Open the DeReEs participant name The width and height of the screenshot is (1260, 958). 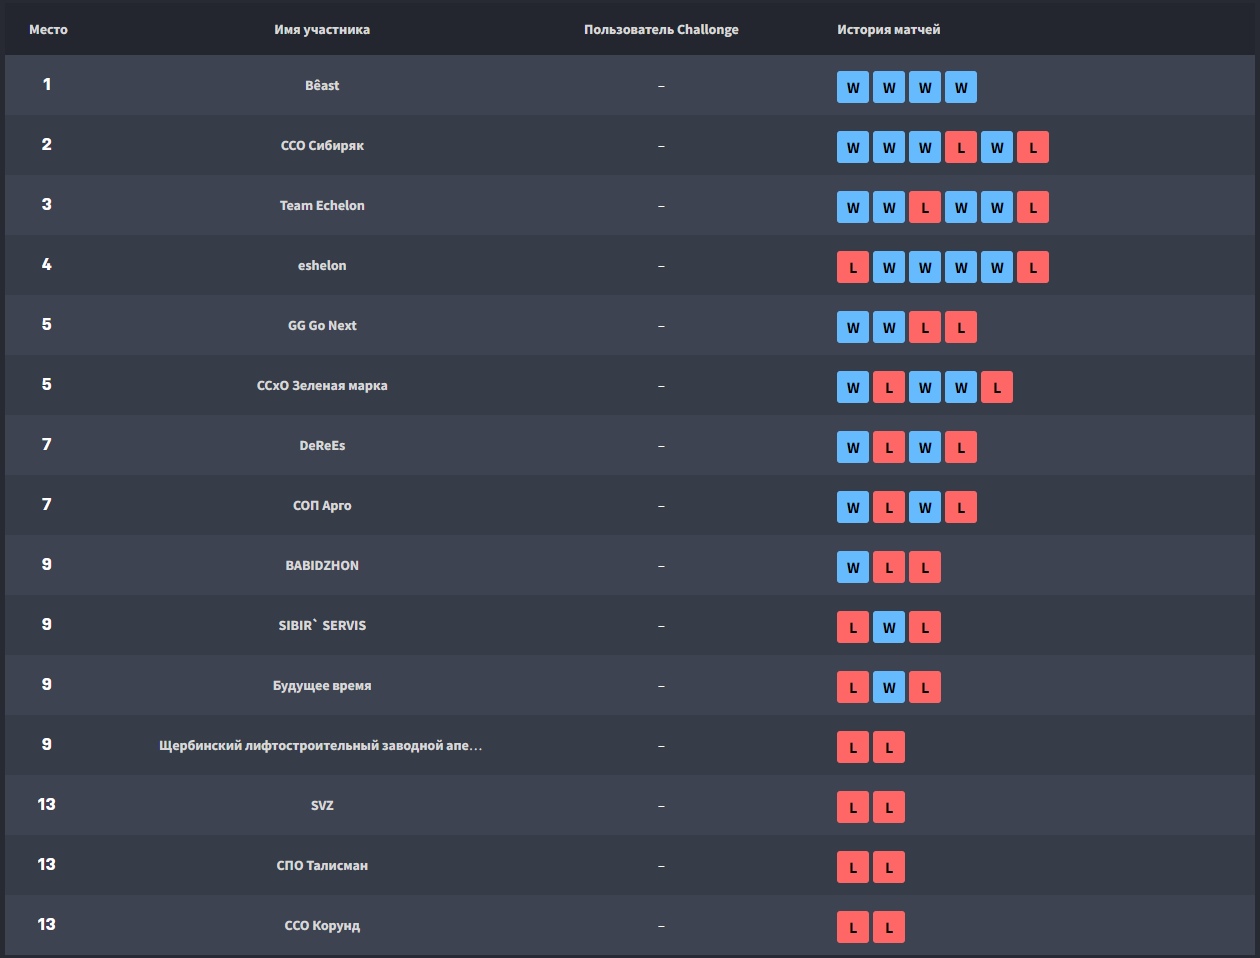(x=322, y=445)
